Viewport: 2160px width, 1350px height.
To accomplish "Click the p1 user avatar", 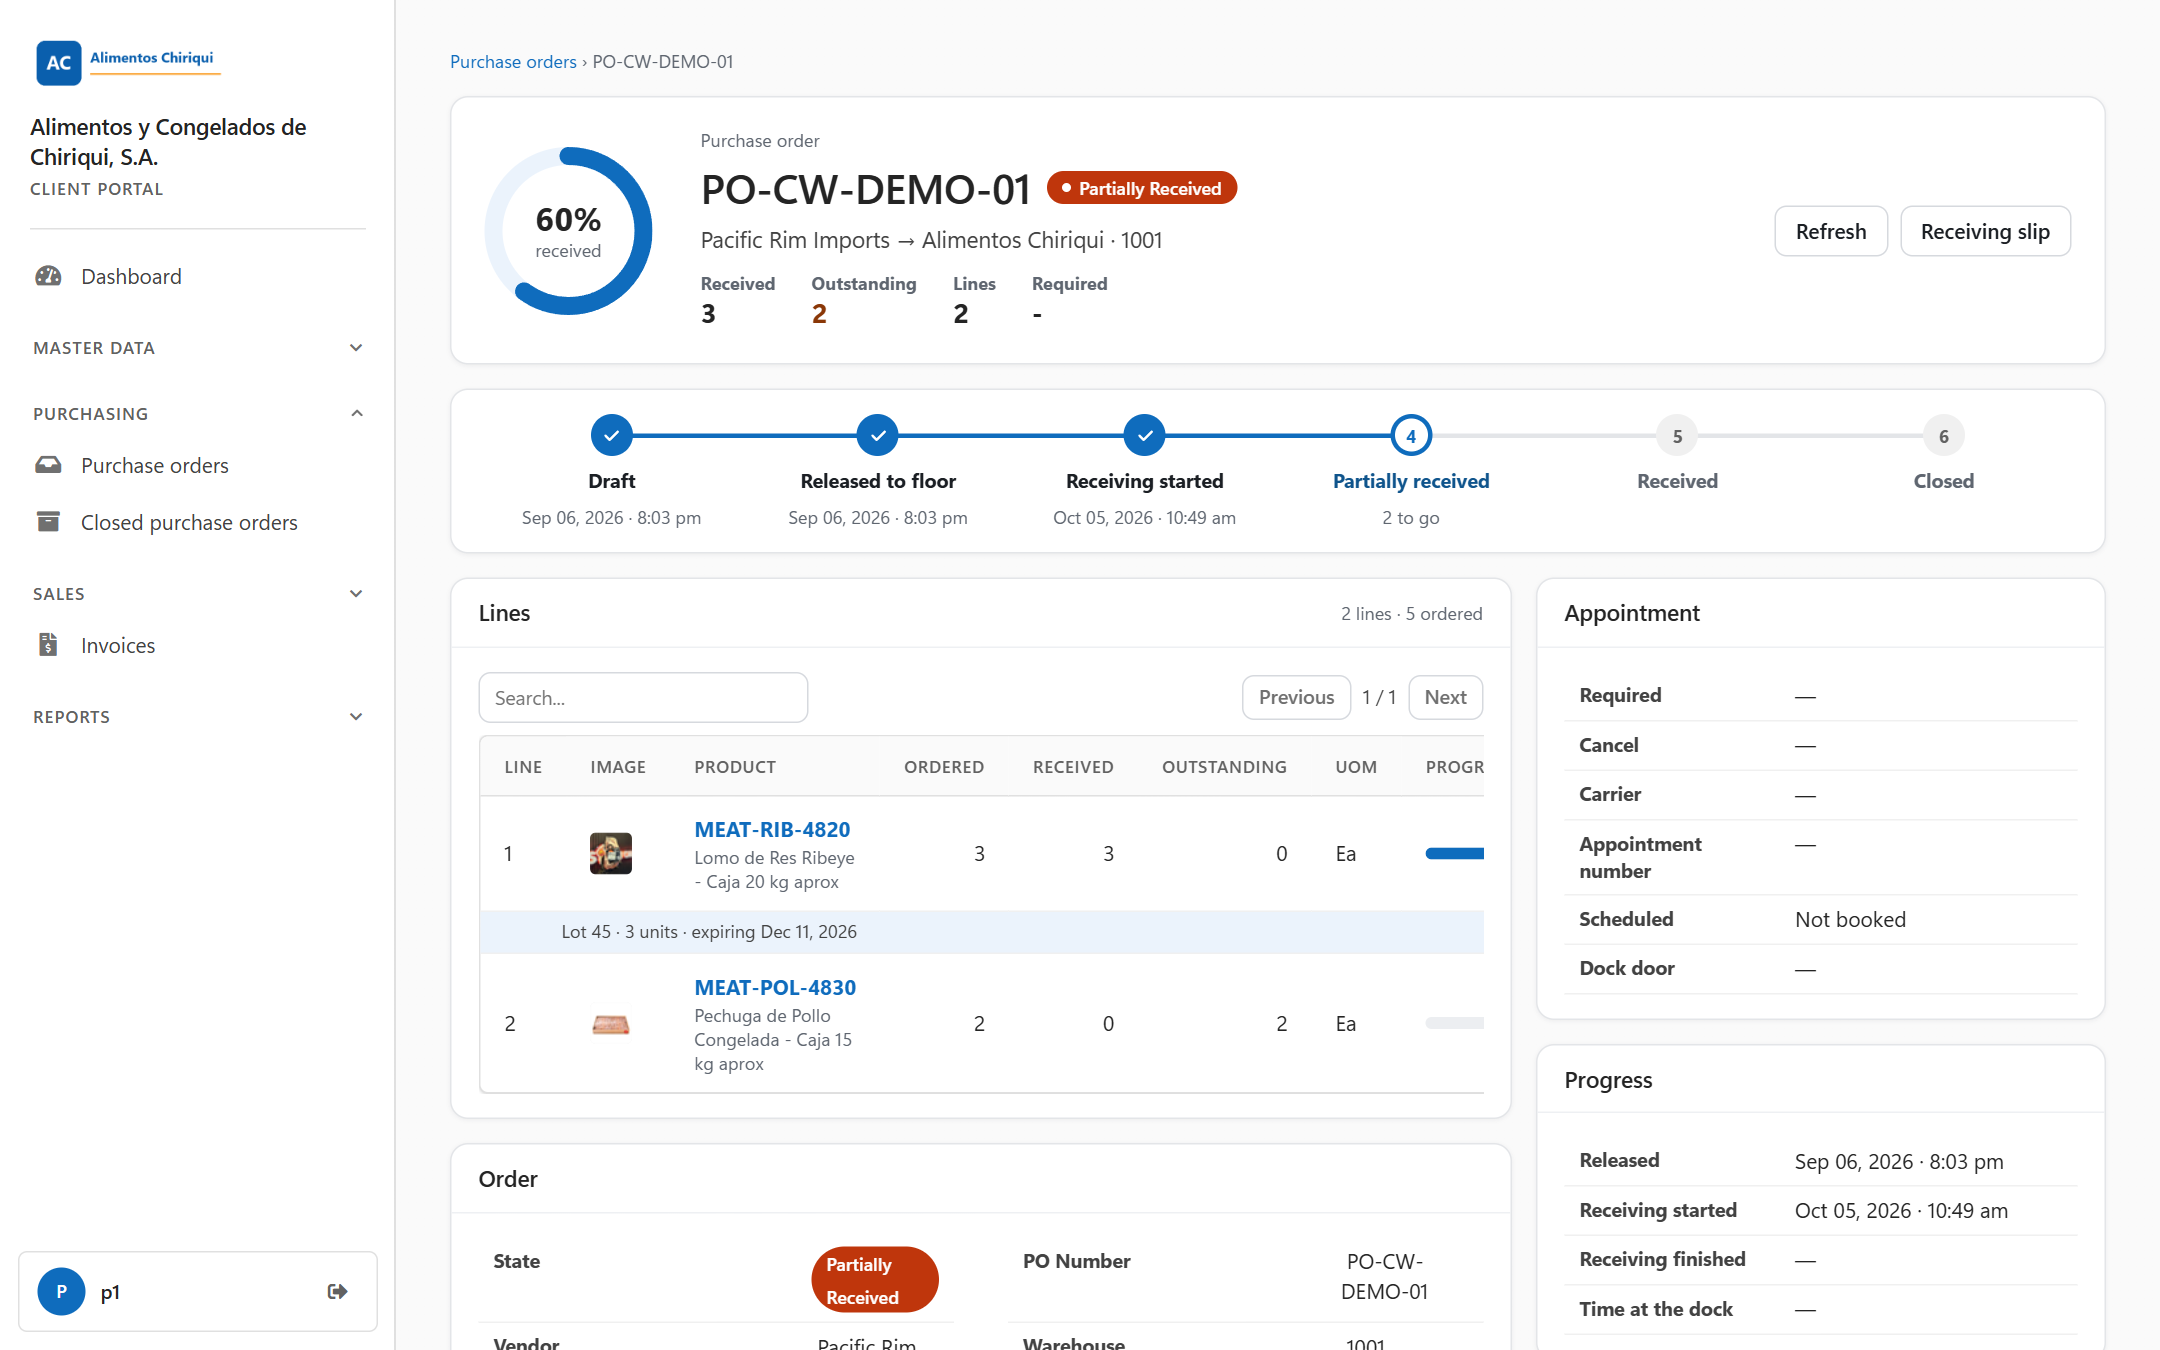I will click(61, 1291).
